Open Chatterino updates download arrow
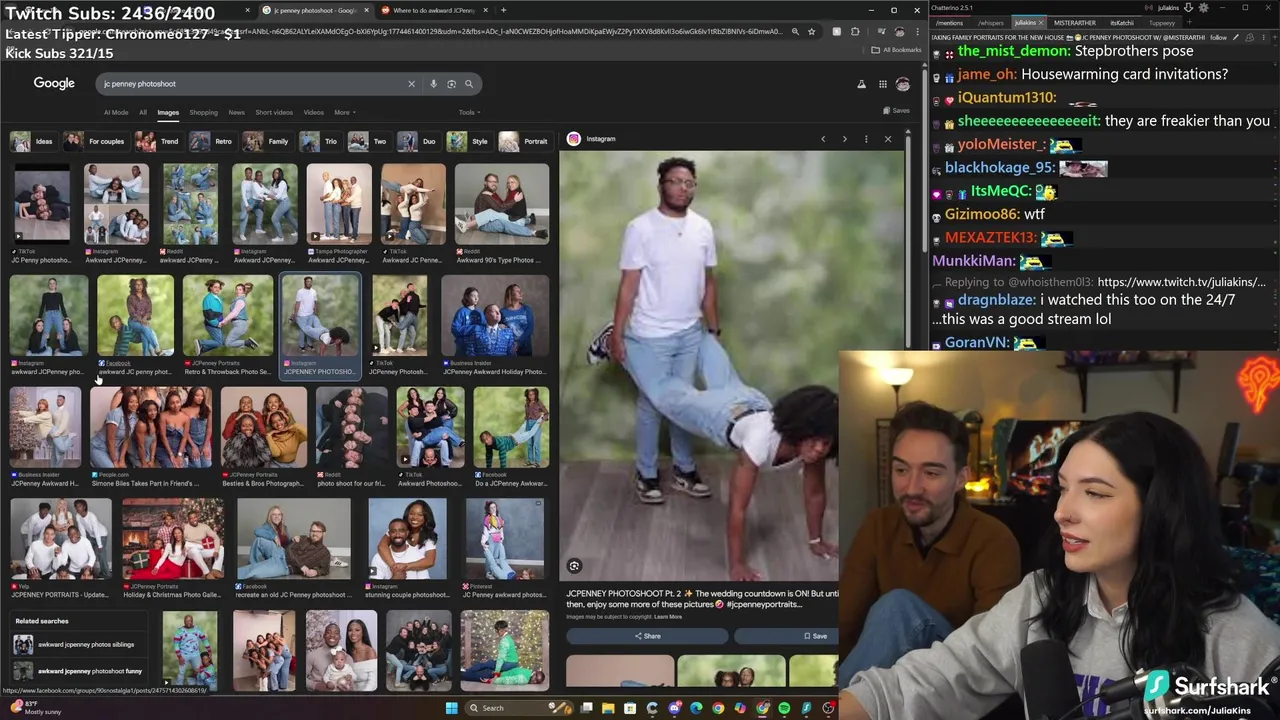 pyautogui.click(x=1188, y=7)
